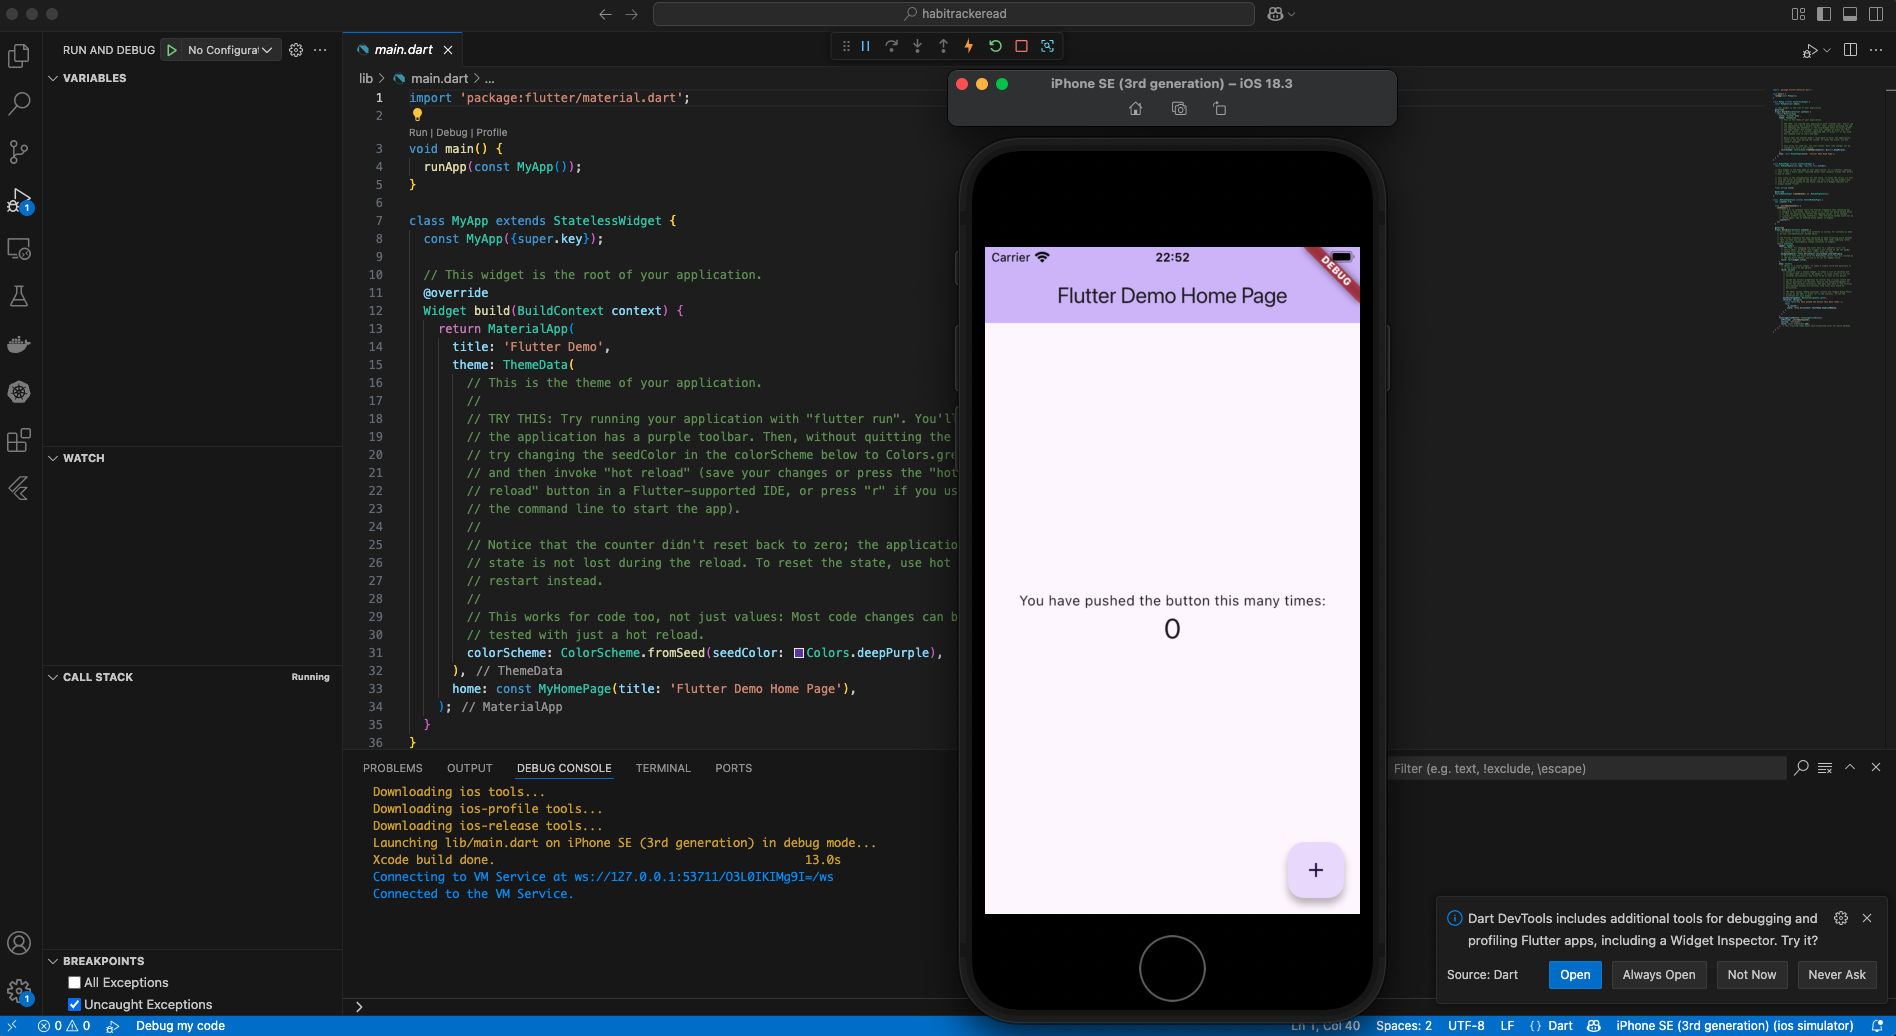The width and height of the screenshot is (1896, 1036).
Task: Toggle case sensitivity in the debug console filter
Action: click(x=1801, y=768)
